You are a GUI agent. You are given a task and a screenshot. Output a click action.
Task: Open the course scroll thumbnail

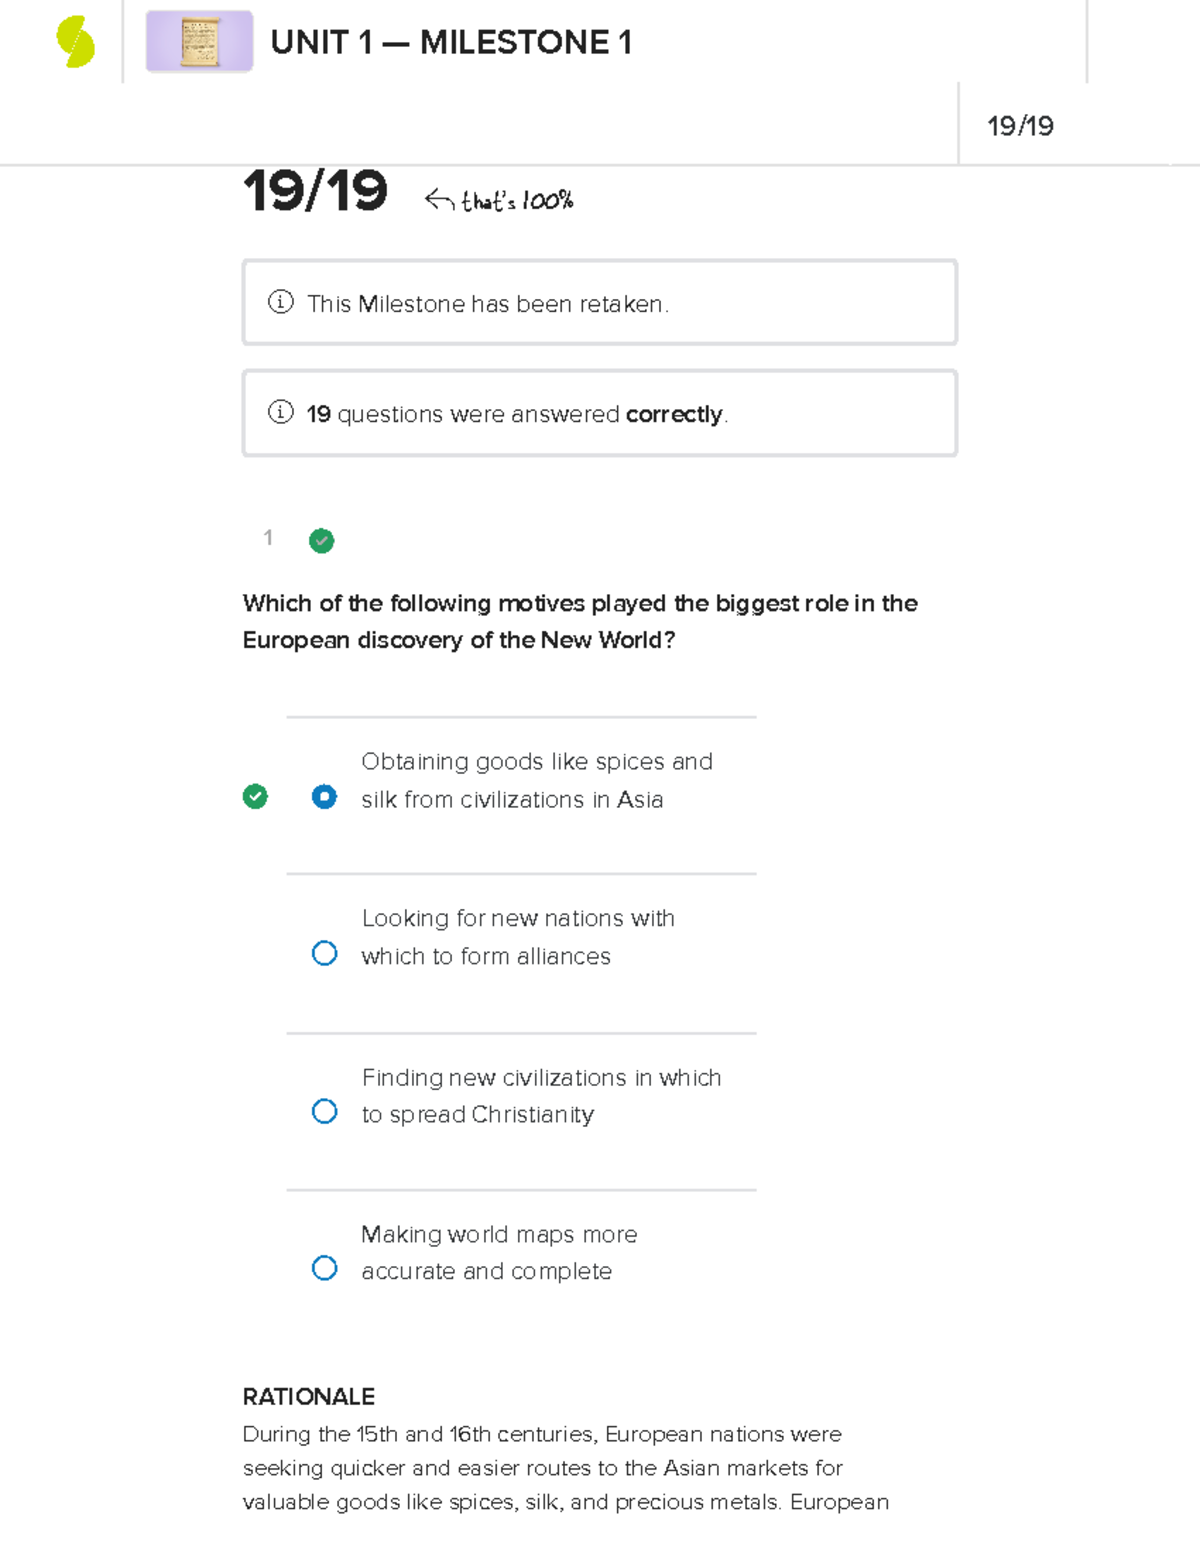pos(199,42)
